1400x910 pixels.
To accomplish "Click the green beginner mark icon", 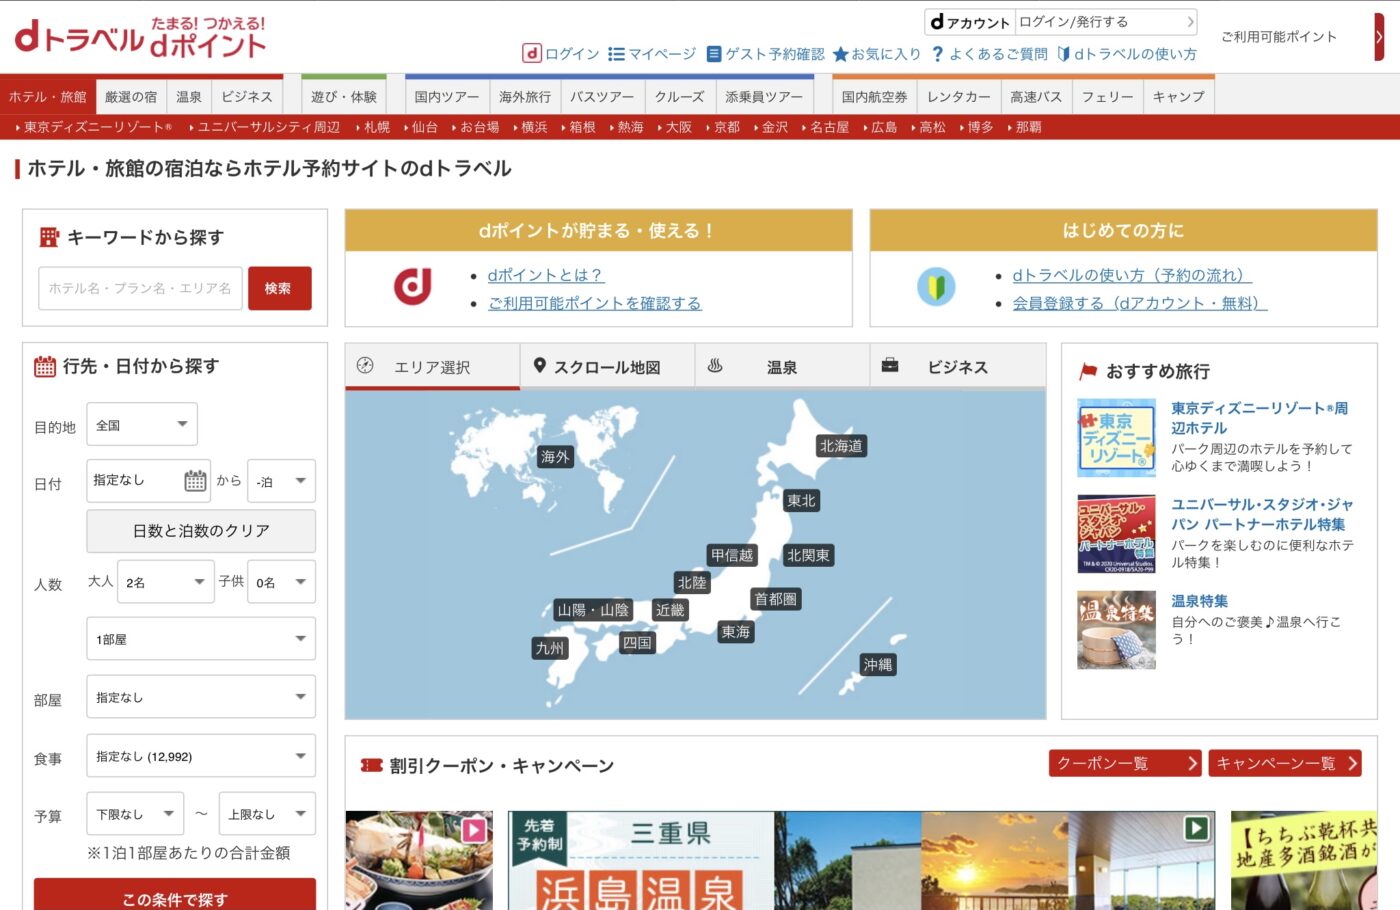I will [936, 287].
